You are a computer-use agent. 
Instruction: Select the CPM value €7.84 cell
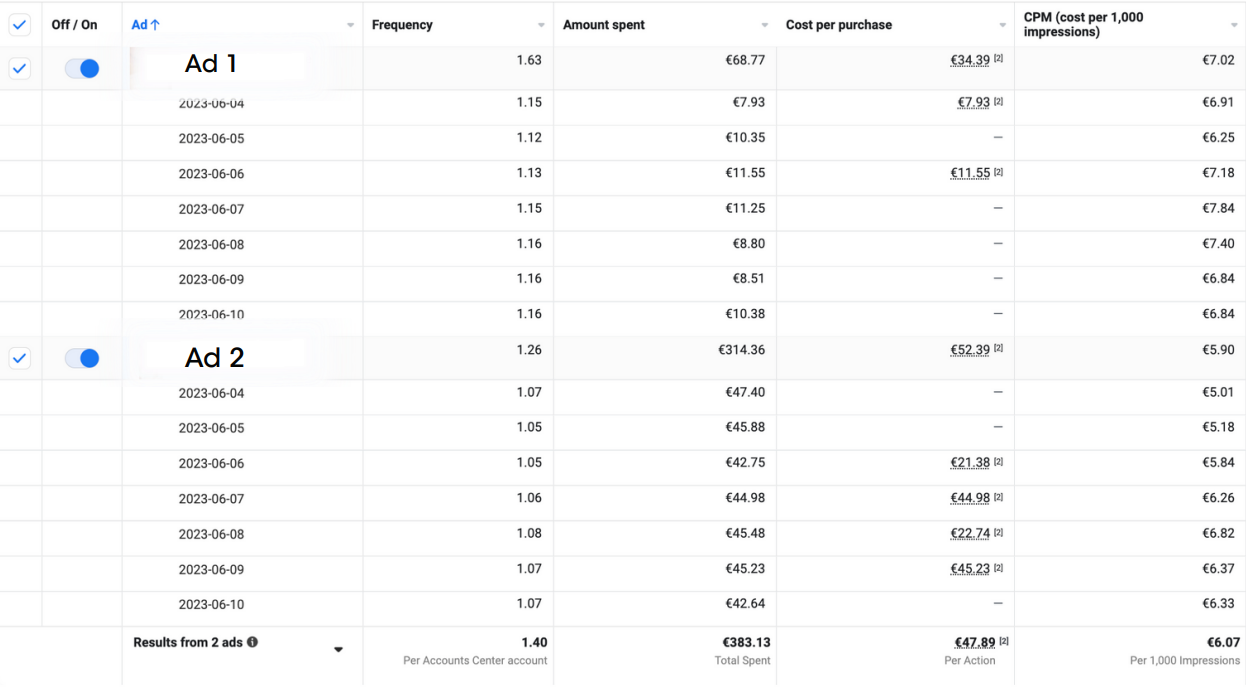pyautogui.click(x=1218, y=208)
